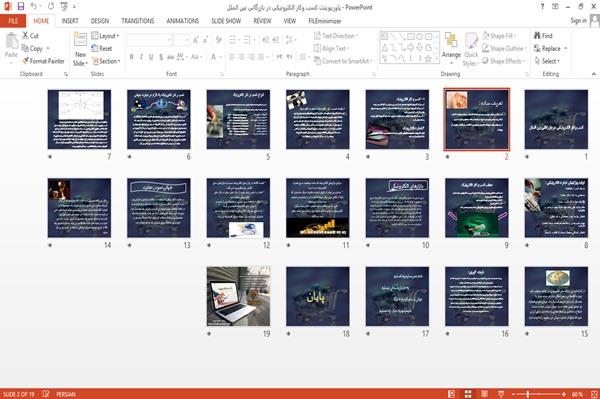Expand the Layout dropdown
Screen dimensions: 600x399
click(105, 36)
